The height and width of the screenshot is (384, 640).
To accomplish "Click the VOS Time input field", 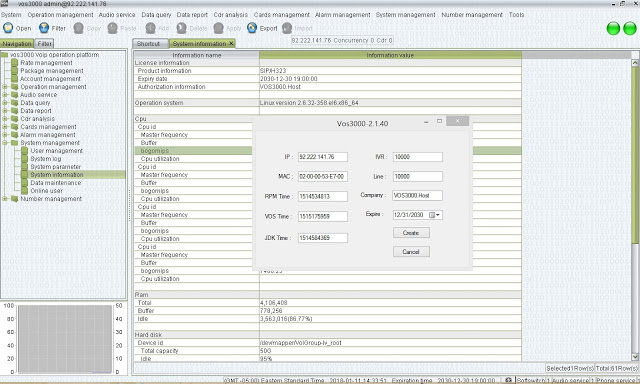I will click(x=322, y=216).
